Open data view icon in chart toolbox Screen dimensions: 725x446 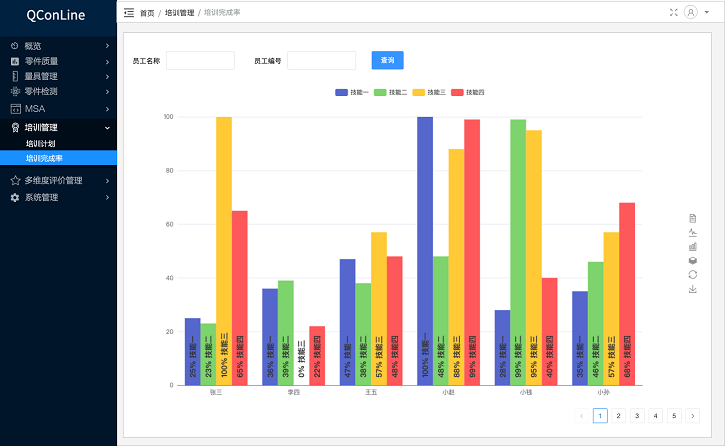click(x=692, y=218)
